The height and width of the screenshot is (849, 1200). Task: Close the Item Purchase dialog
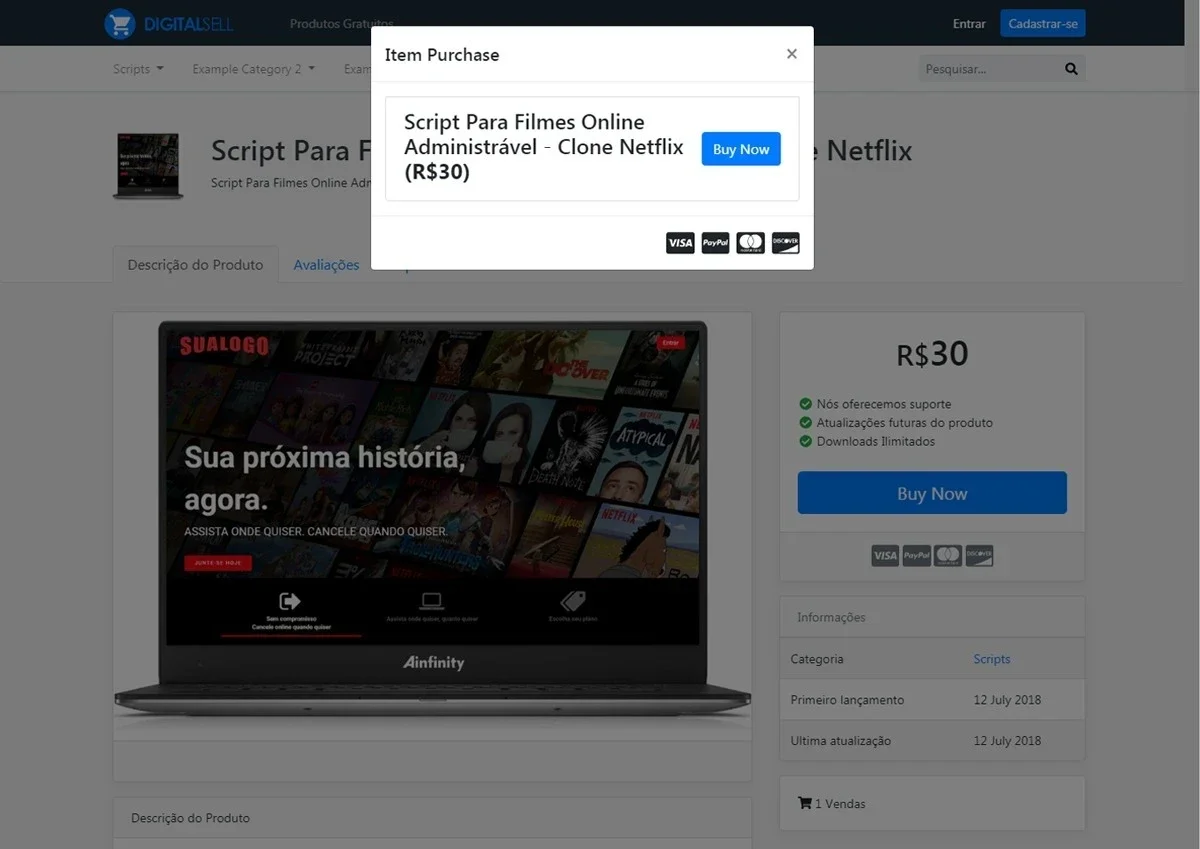[792, 54]
